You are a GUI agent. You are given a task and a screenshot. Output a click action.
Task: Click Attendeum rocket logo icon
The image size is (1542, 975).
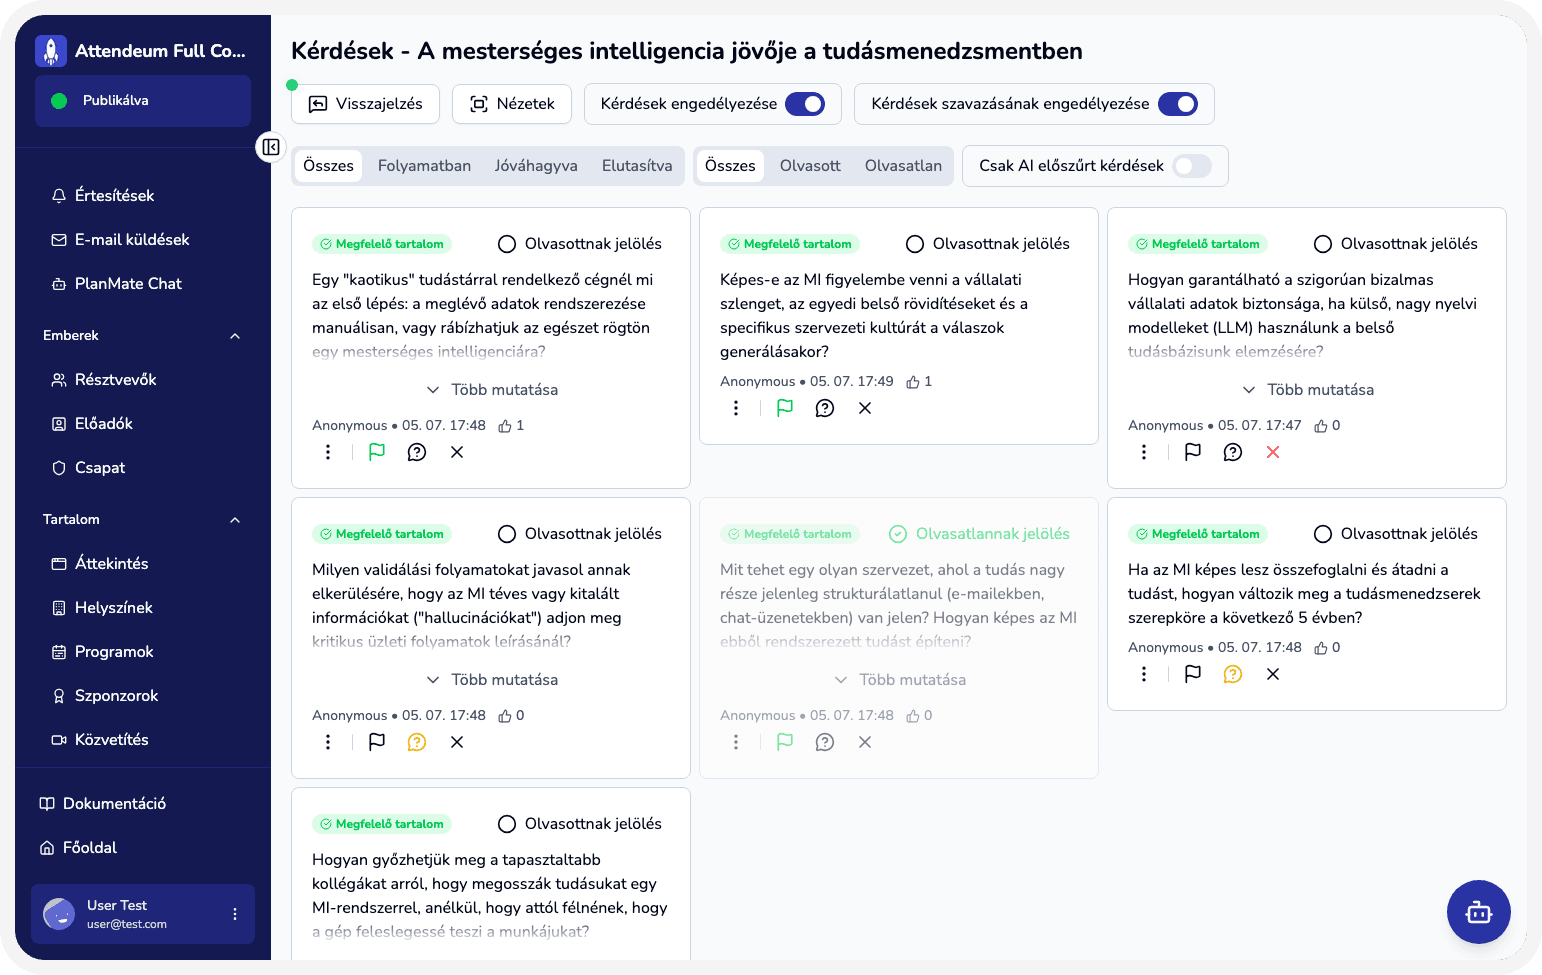click(x=51, y=51)
